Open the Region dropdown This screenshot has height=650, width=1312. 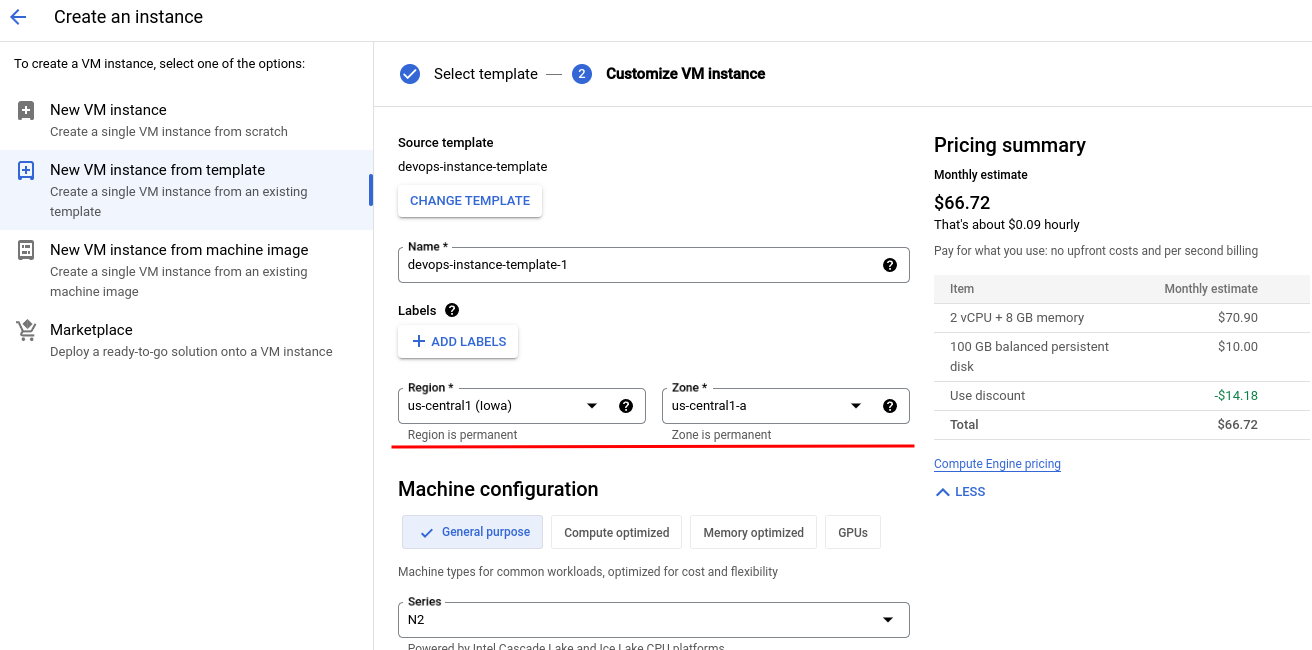click(522, 406)
